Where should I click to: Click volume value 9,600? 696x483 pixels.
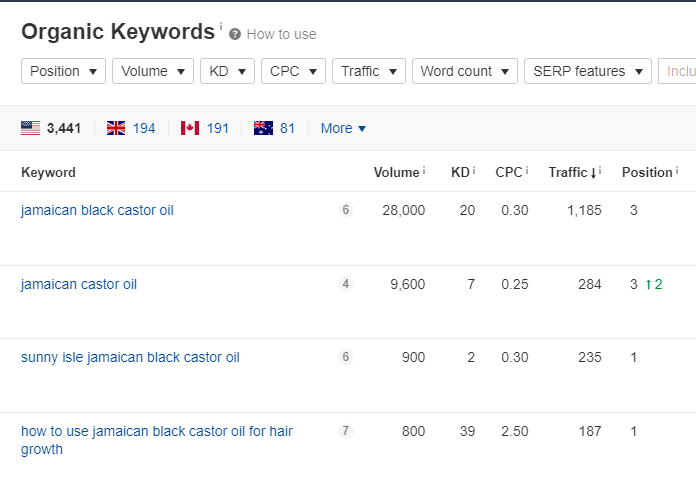pos(407,284)
